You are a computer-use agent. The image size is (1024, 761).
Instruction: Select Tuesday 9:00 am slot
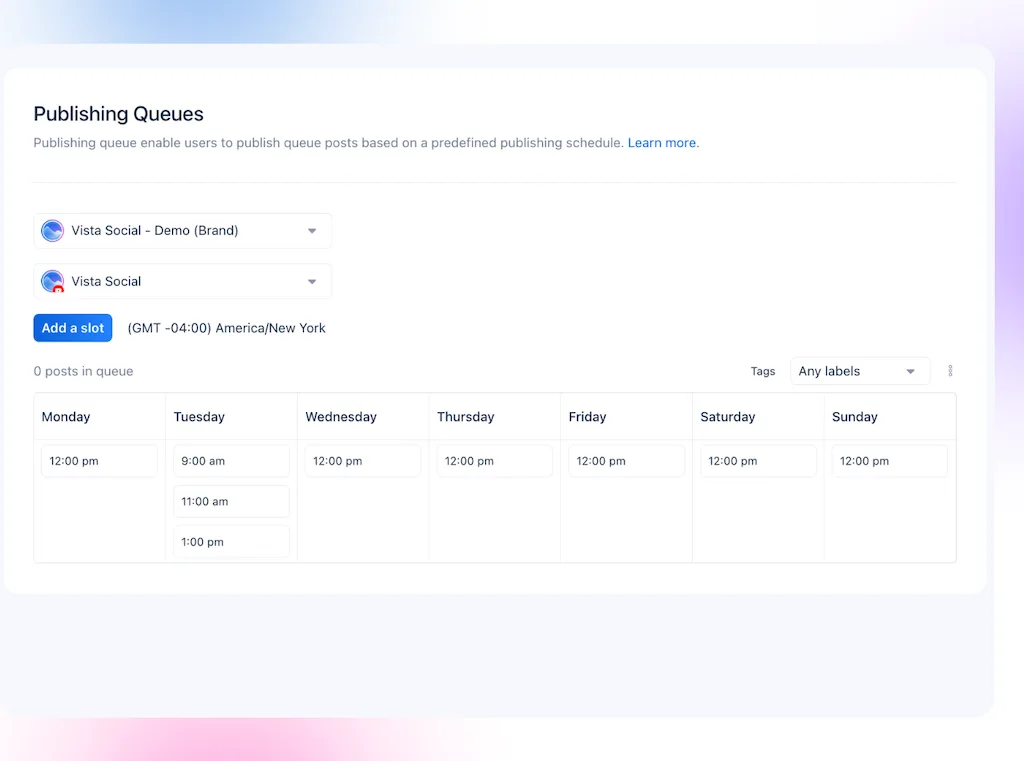pos(231,461)
